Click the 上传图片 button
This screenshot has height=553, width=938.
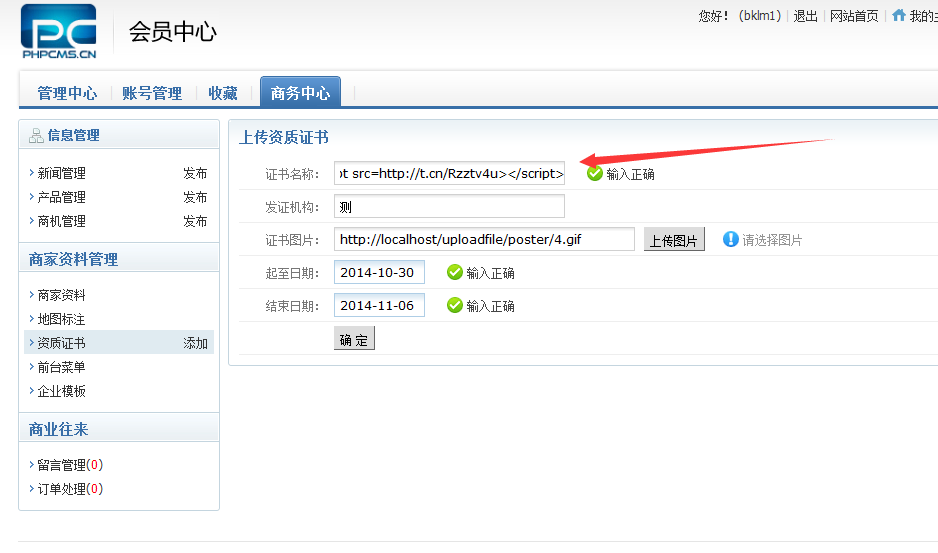674,239
